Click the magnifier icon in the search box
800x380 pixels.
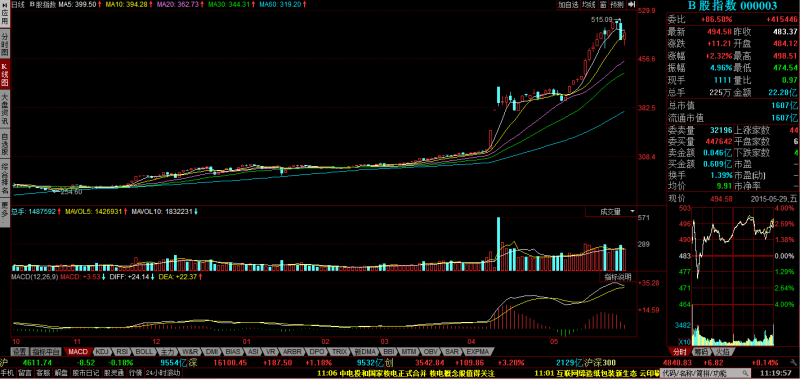[x=746, y=373]
